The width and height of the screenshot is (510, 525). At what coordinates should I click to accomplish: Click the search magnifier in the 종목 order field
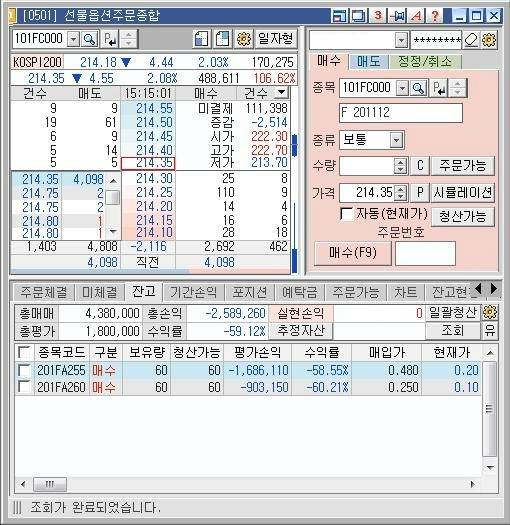point(418,88)
